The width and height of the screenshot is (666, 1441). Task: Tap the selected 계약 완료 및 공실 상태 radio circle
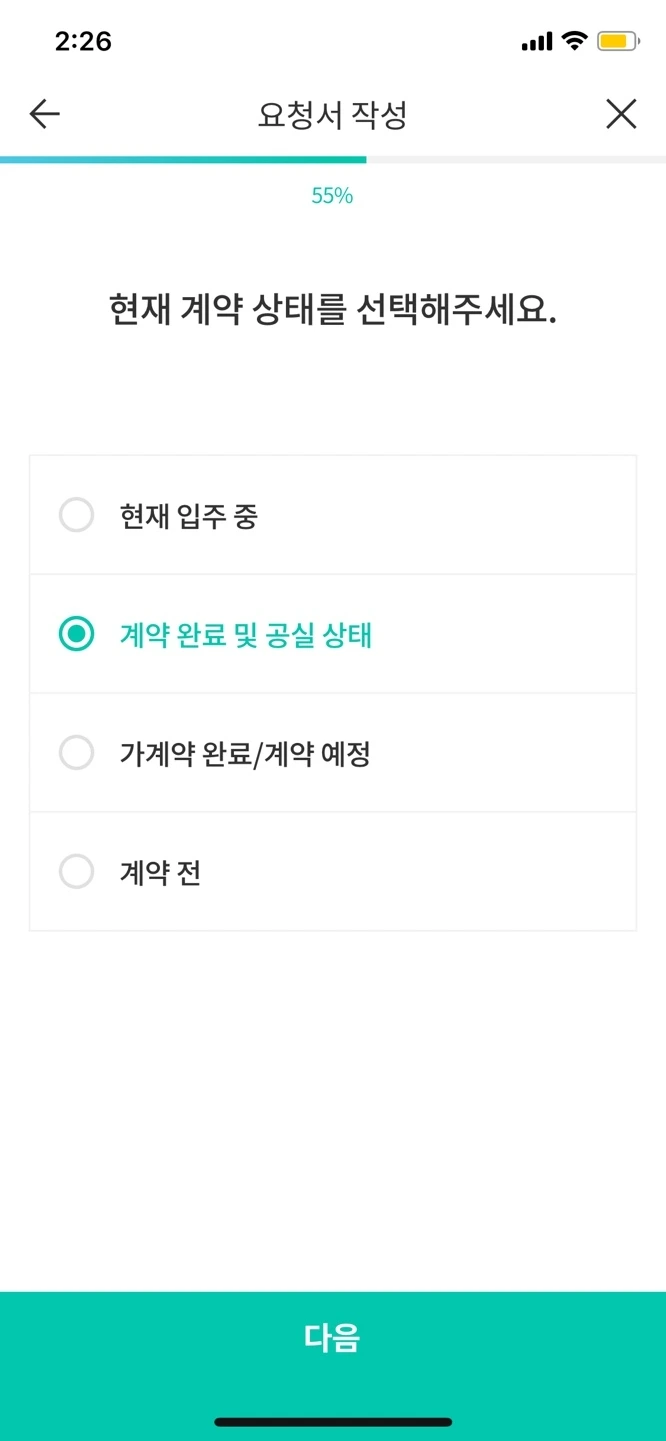[x=77, y=634]
